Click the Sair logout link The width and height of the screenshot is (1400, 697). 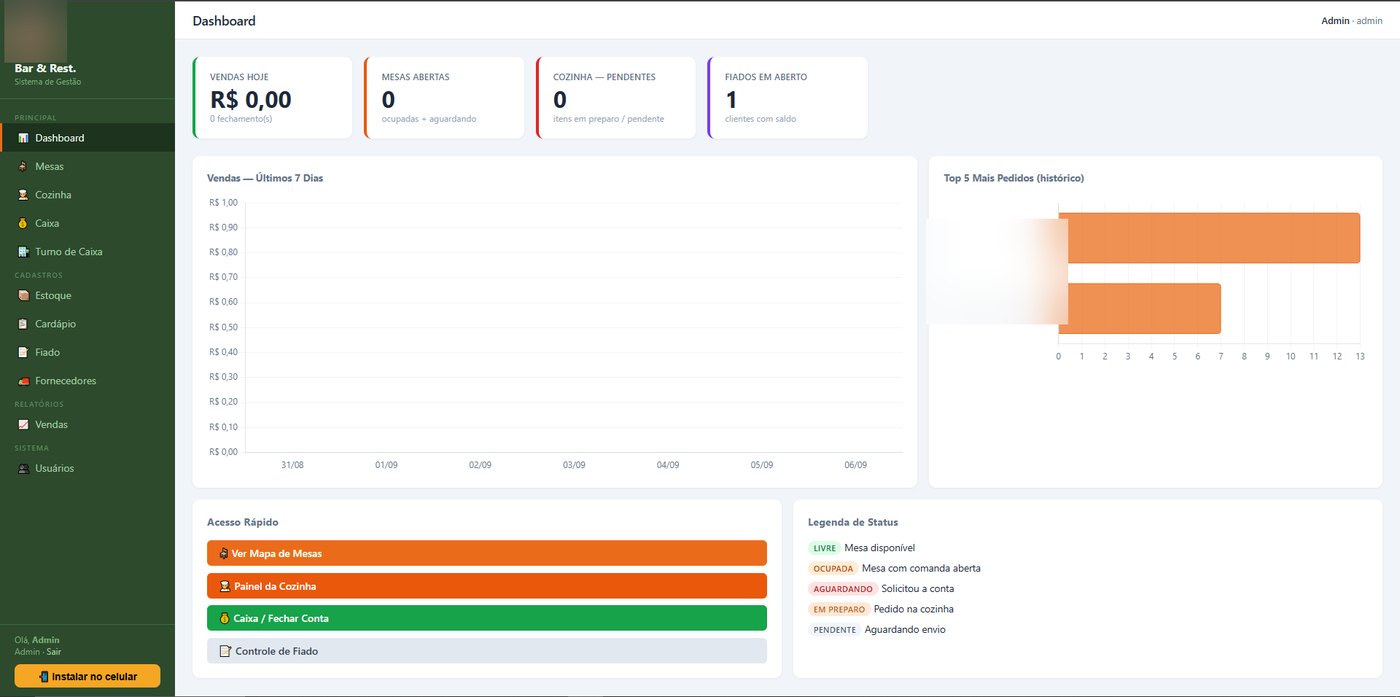(x=54, y=651)
